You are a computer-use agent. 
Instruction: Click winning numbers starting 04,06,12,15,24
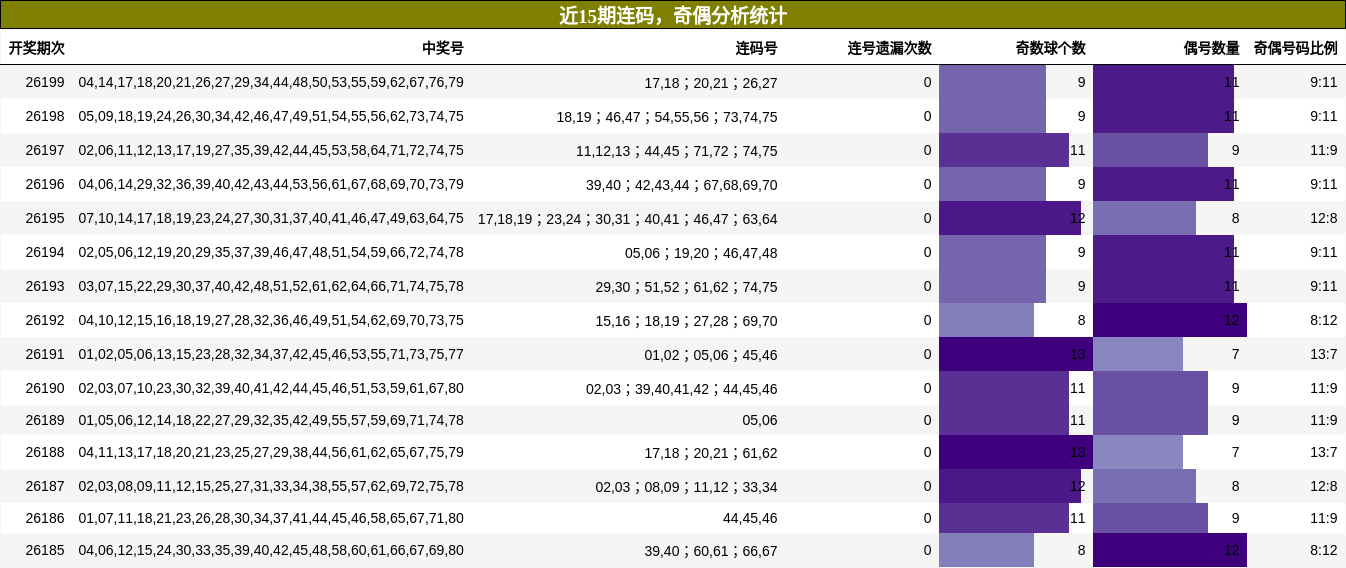[x=271, y=550]
